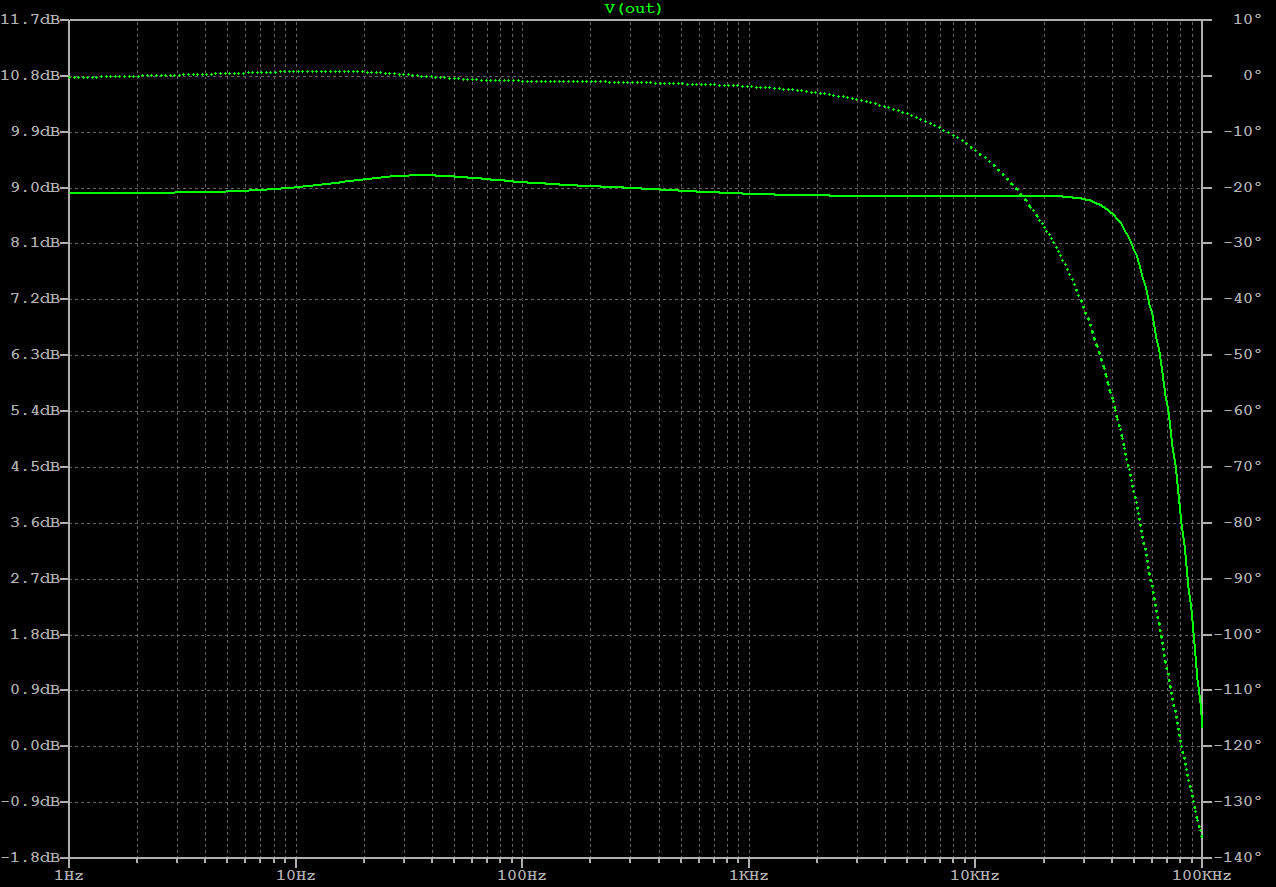
Task: Select the 6.3dB axis tick label
Action: (x=35, y=355)
